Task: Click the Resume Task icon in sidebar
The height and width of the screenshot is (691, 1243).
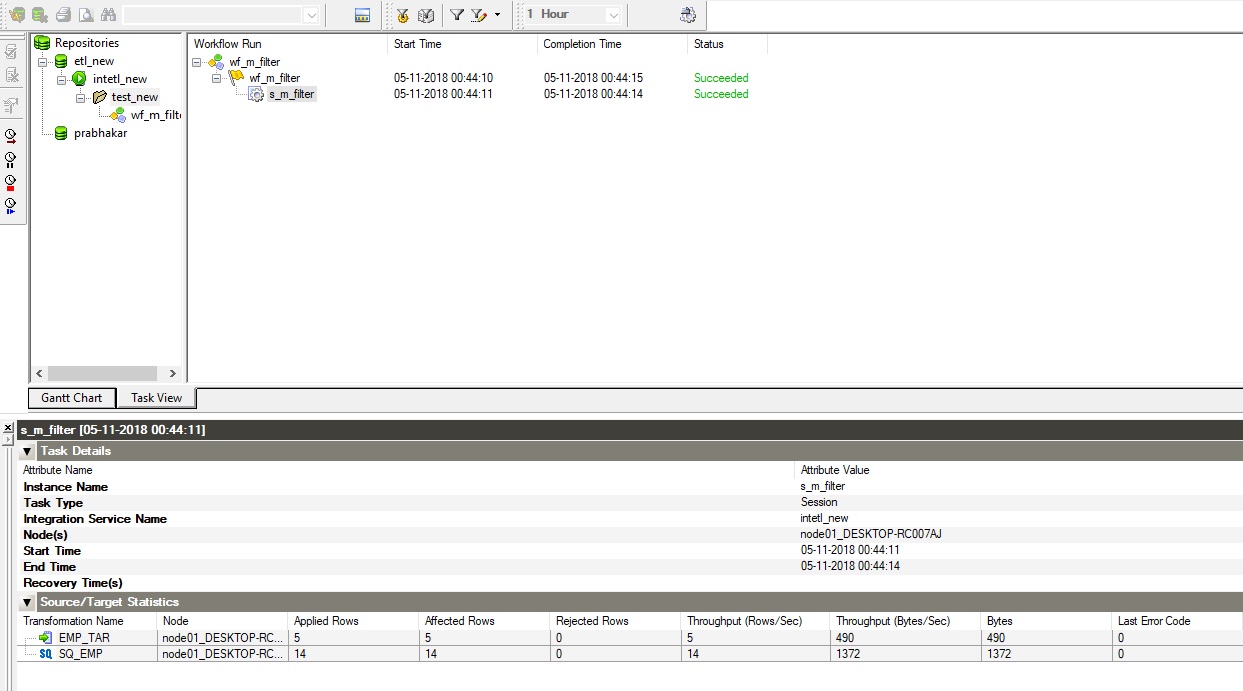Action: tap(12, 205)
